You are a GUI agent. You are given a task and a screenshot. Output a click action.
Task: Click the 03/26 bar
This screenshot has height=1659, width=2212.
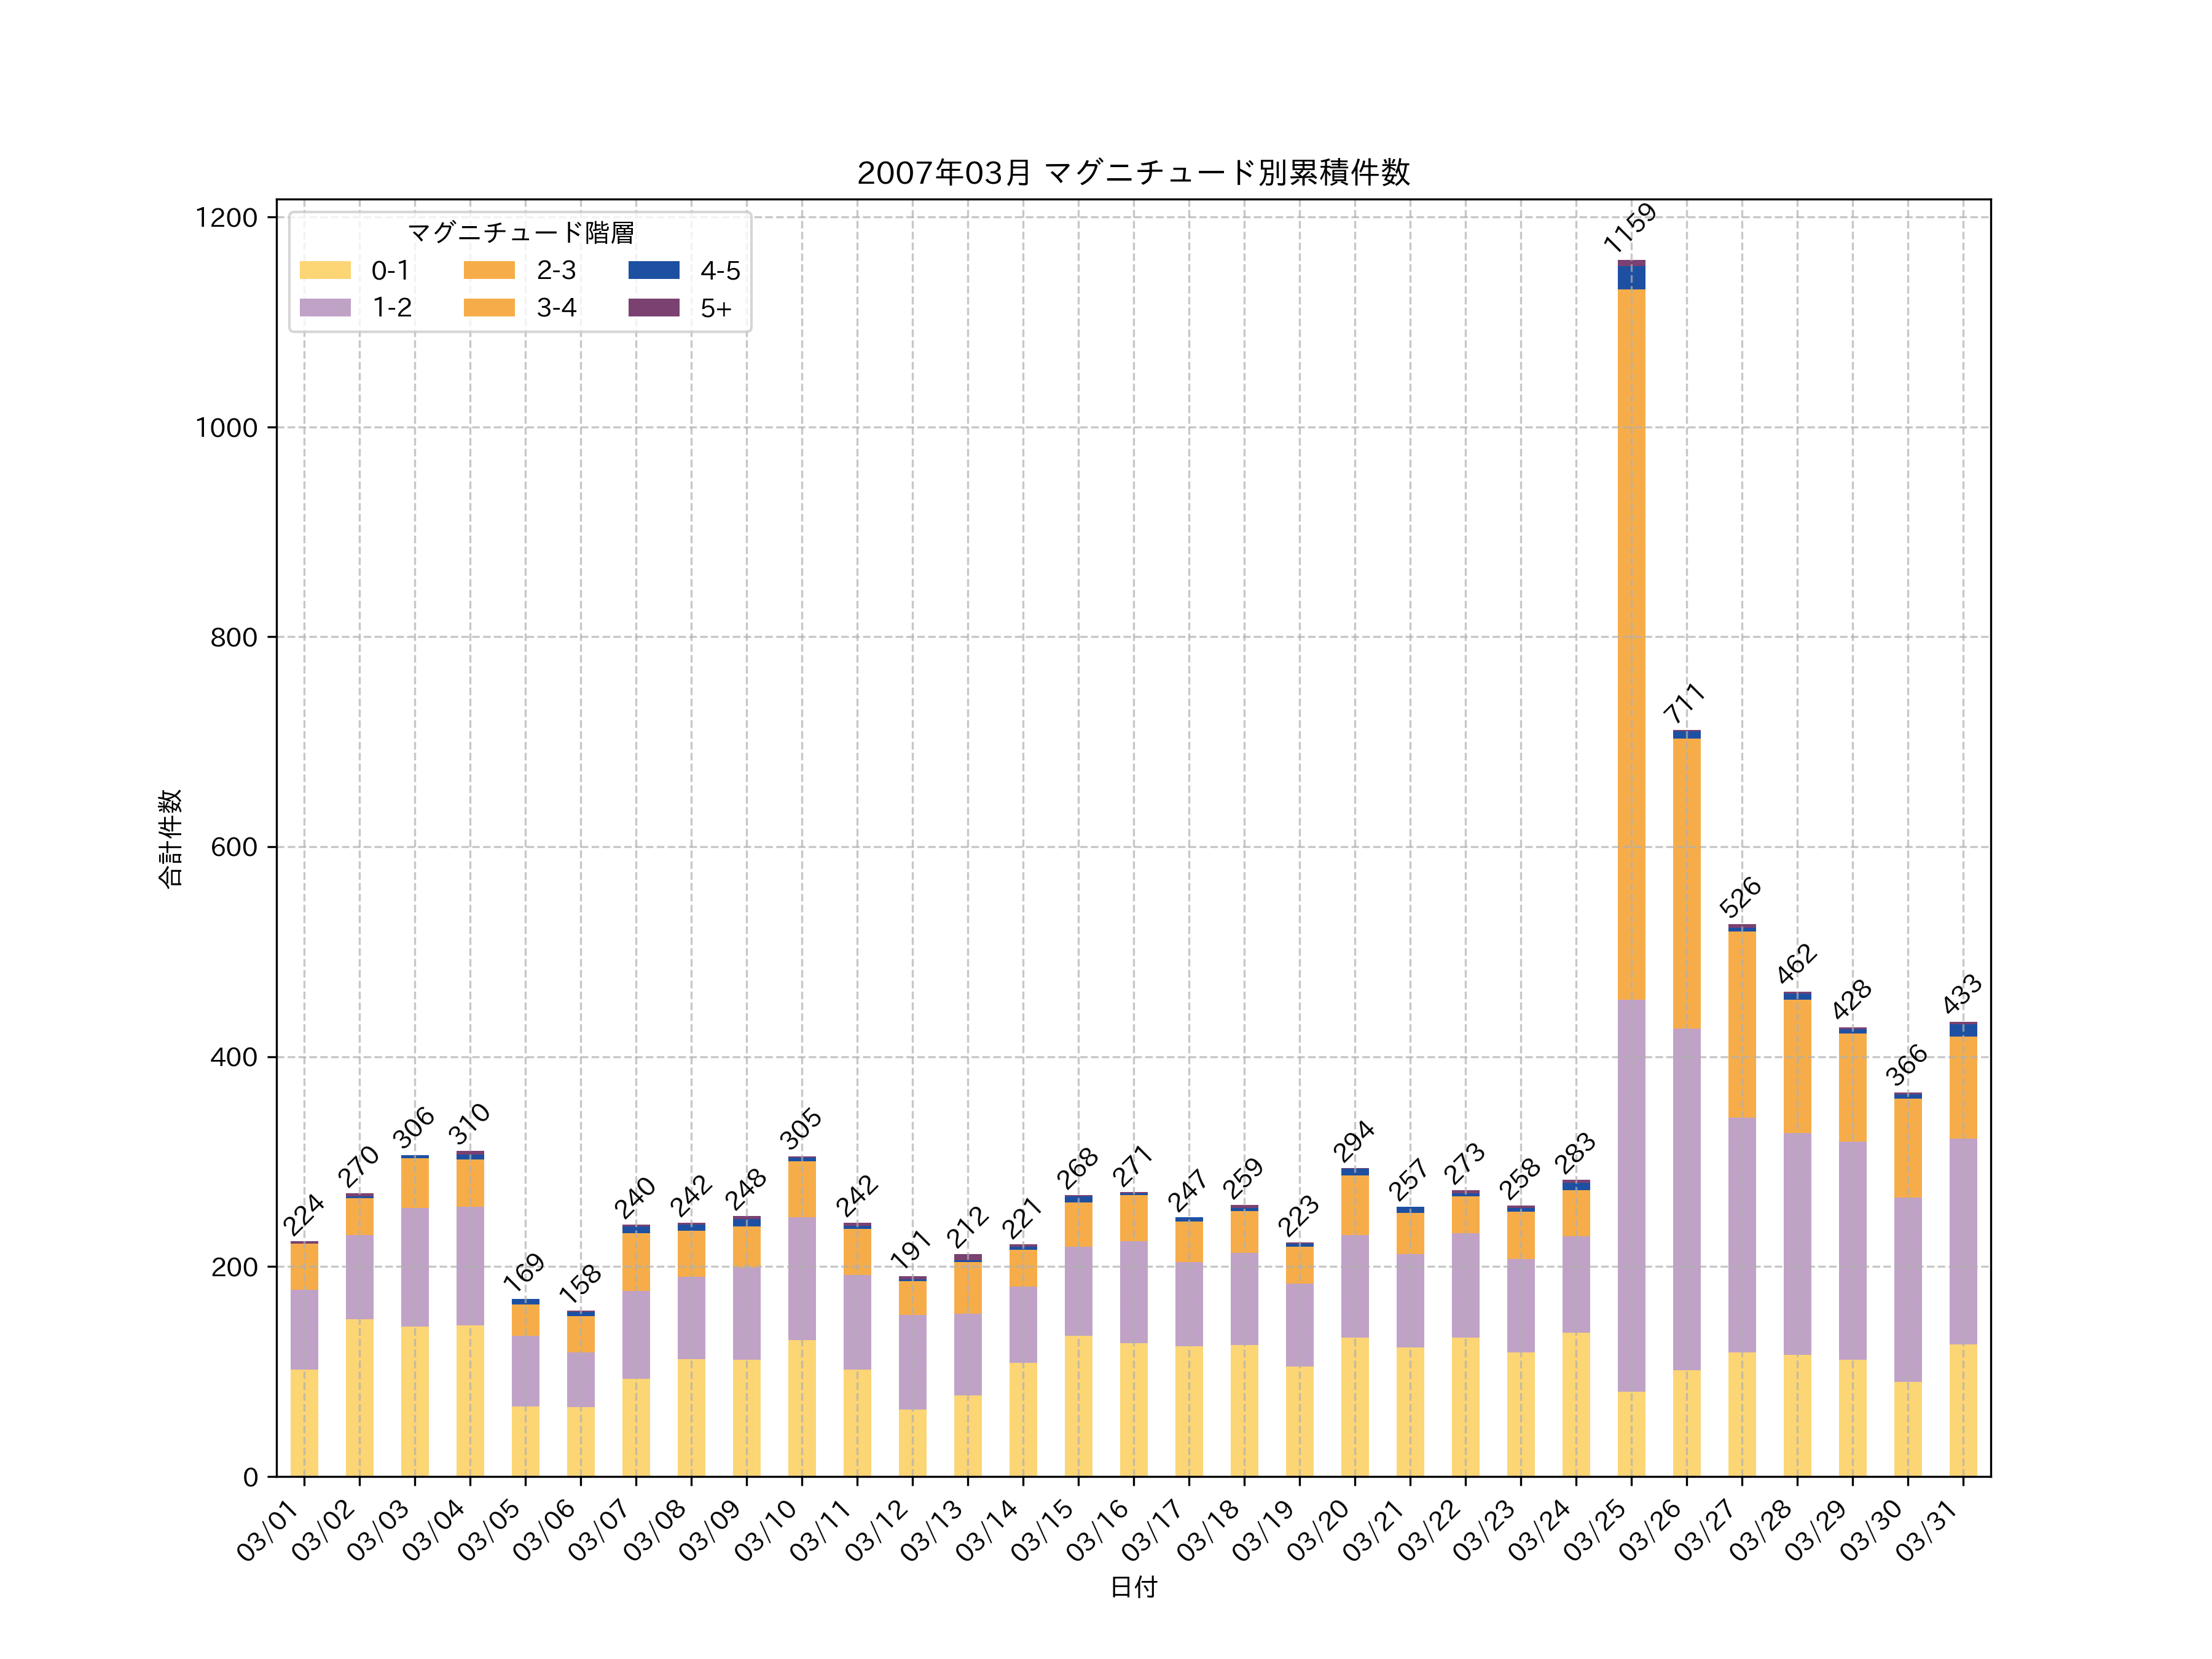[x=1686, y=1100]
